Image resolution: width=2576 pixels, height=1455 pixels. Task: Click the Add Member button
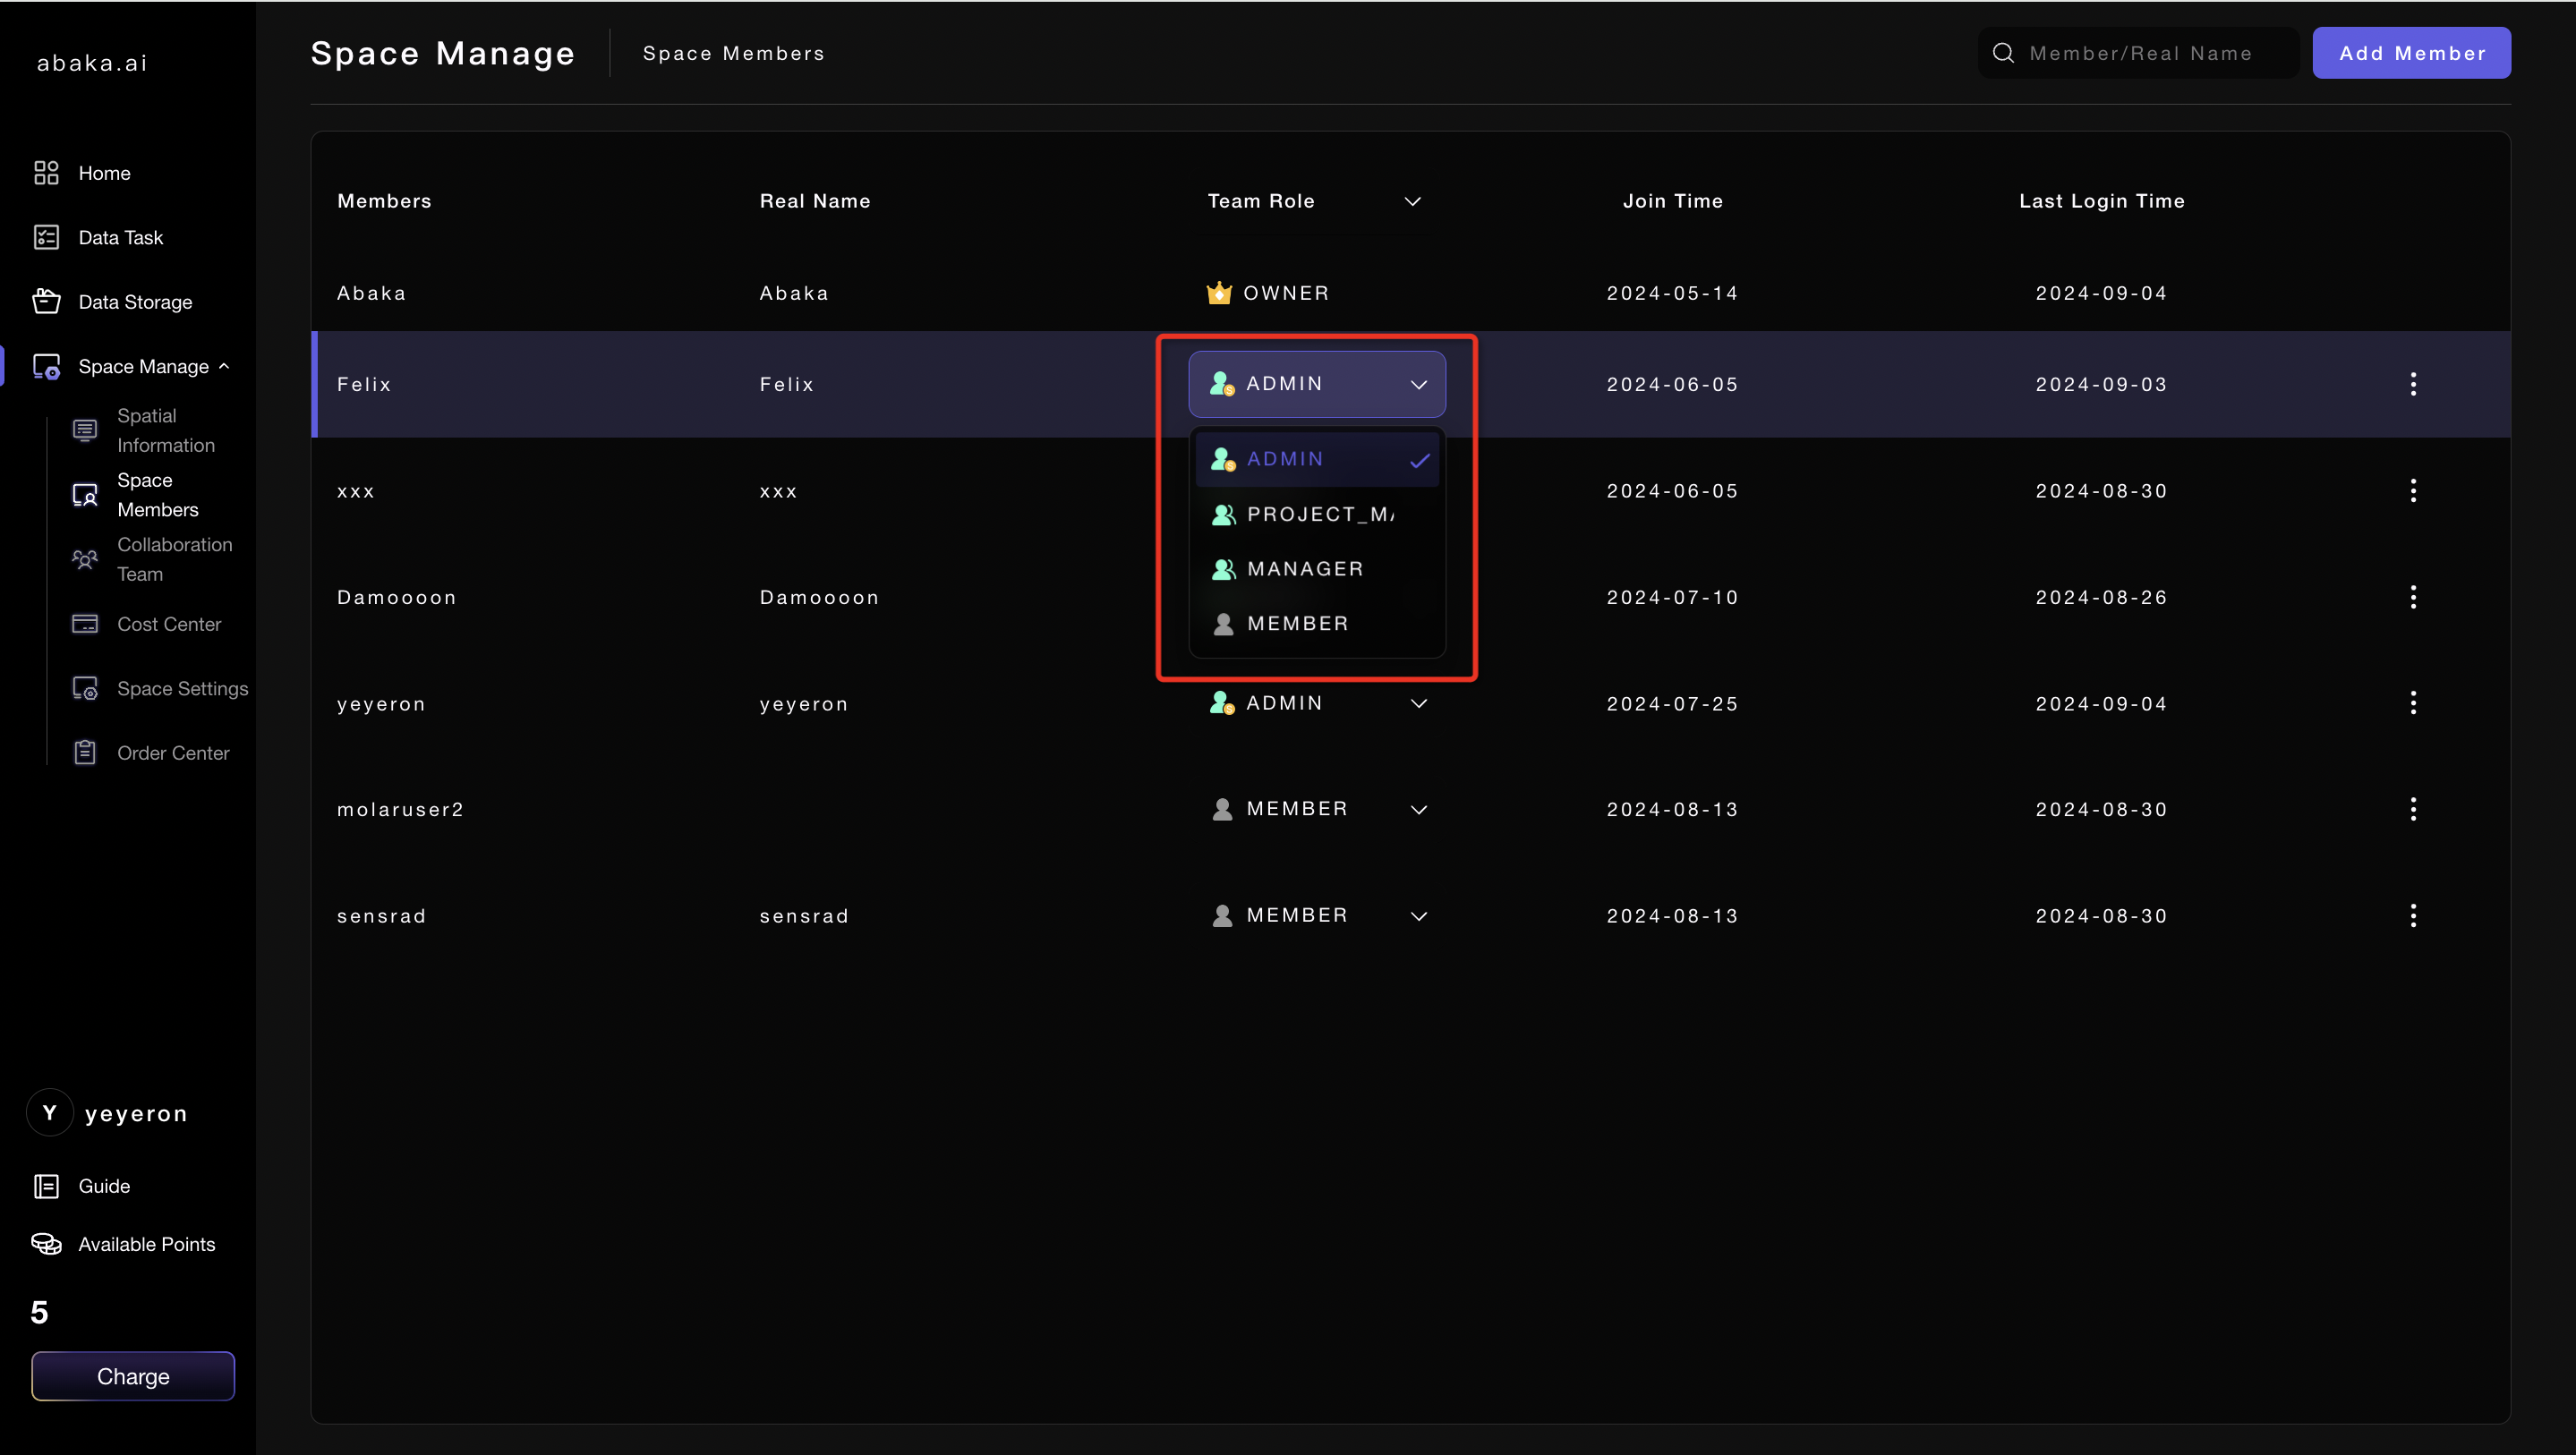point(2411,53)
